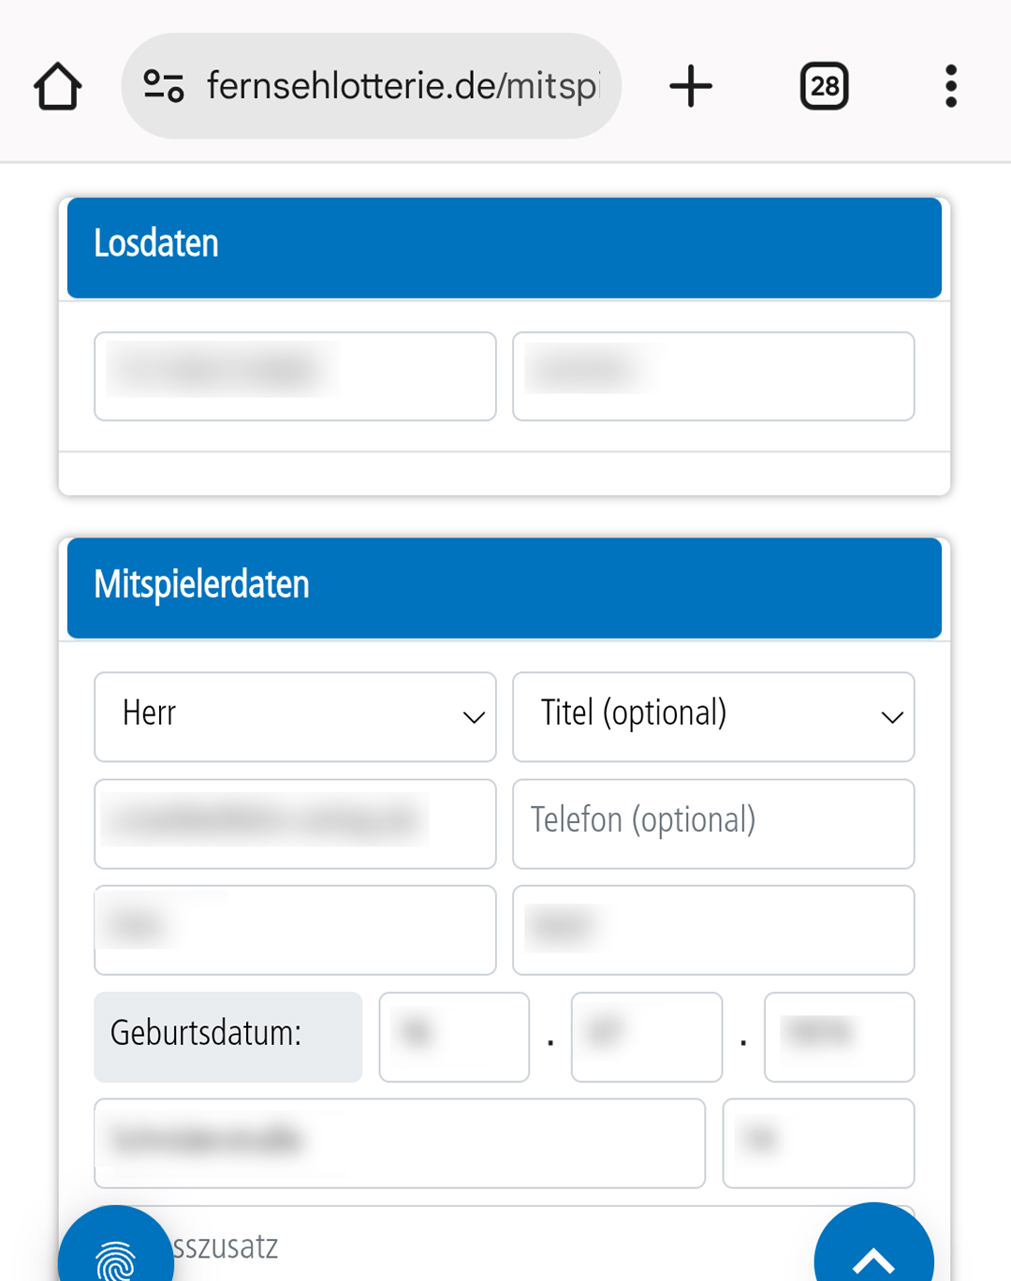Open the Titel (optional) dropdown
This screenshot has height=1281, width=1011.
click(713, 717)
